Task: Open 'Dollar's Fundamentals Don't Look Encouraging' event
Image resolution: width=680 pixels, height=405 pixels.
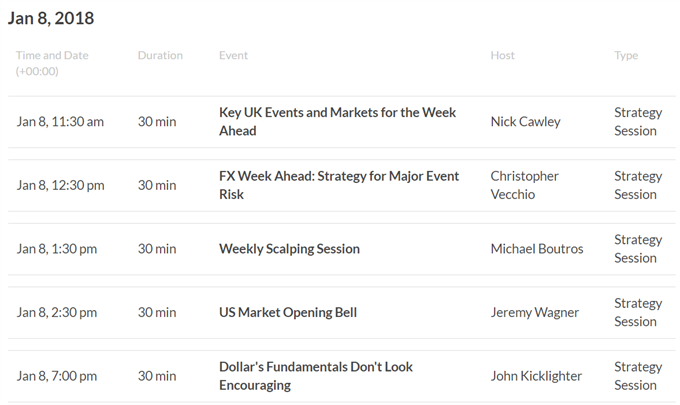Action: pyautogui.click(x=316, y=376)
